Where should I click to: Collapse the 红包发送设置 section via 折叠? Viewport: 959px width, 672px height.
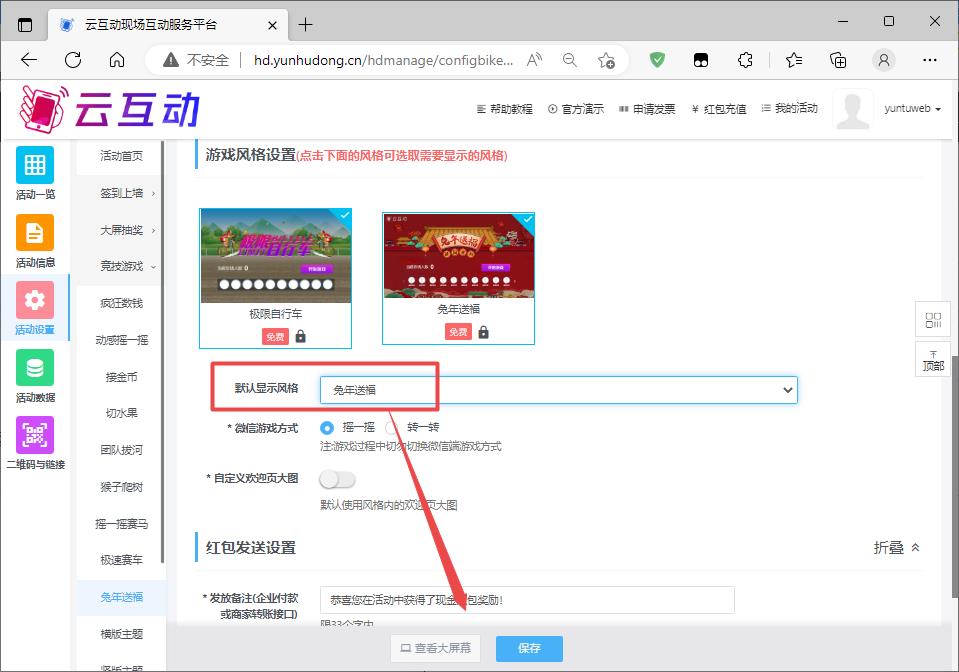[x=896, y=547]
